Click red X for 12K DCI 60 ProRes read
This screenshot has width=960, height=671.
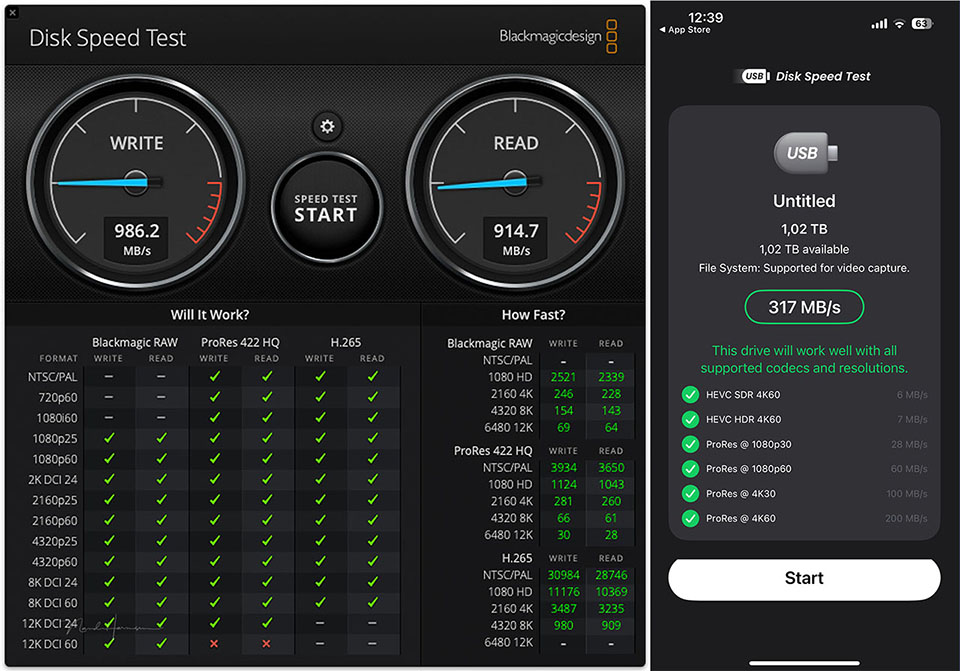point(266,644)
